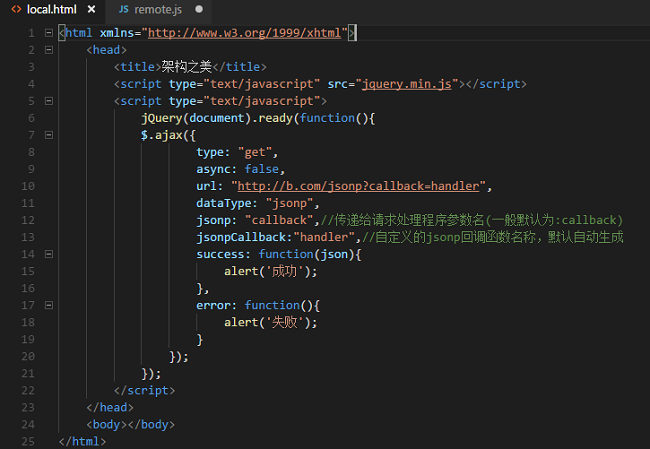Click the comment after jsonp: "callback"
This screenshot has width=650, height=449.
[472, 220]
